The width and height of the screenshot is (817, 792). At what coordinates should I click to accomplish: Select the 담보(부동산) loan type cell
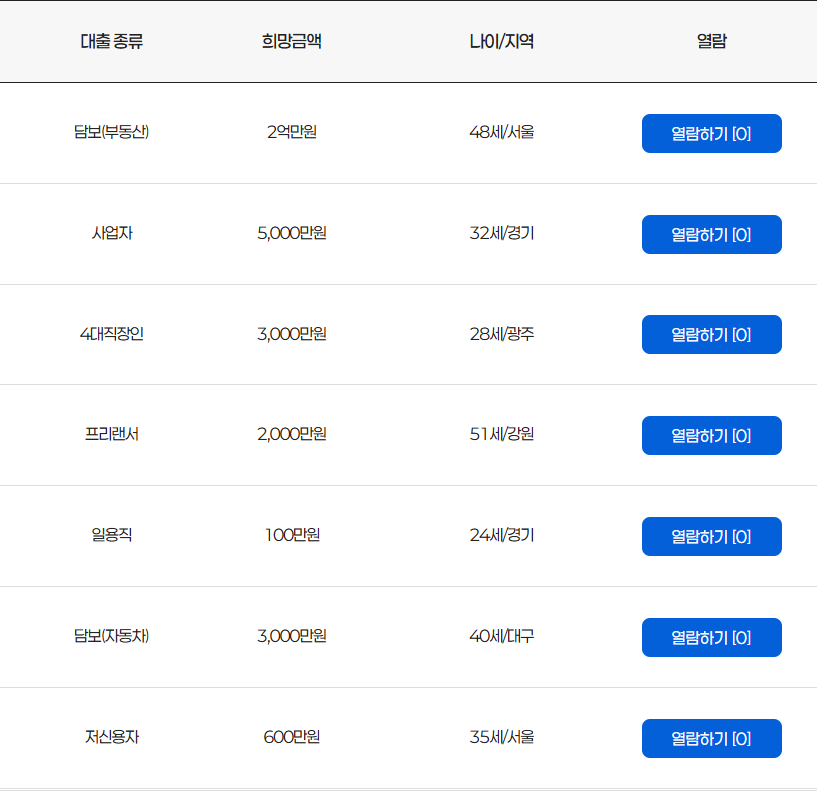112,132
